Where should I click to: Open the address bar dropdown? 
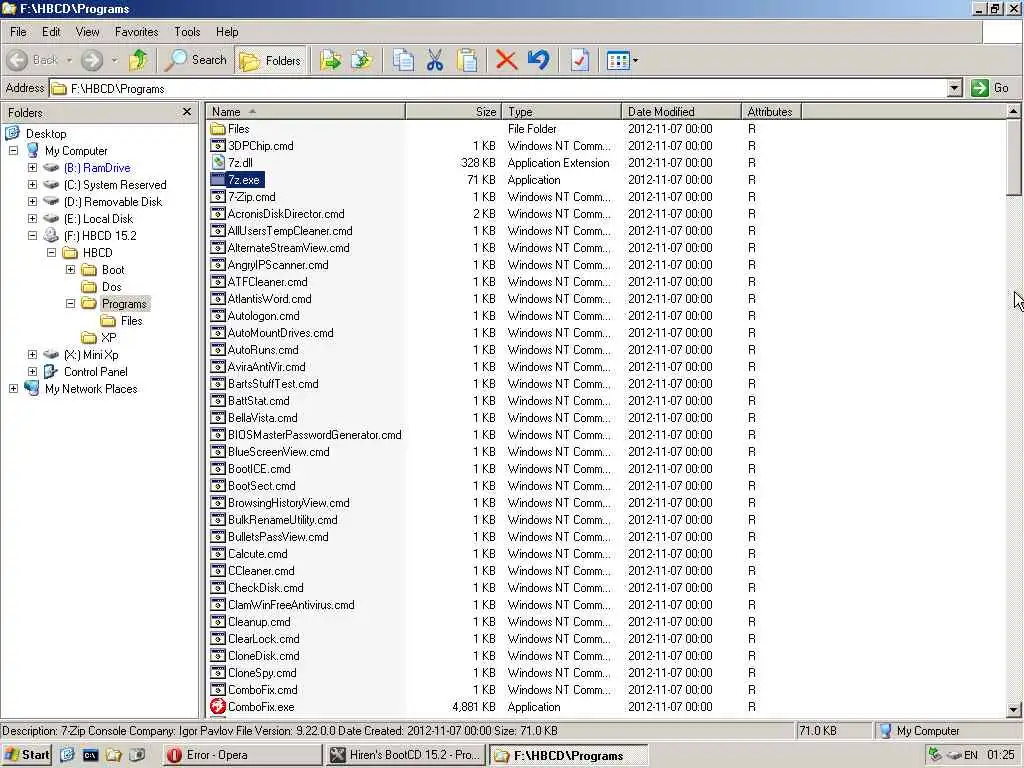pyautogui.click(x=954, y=88)
